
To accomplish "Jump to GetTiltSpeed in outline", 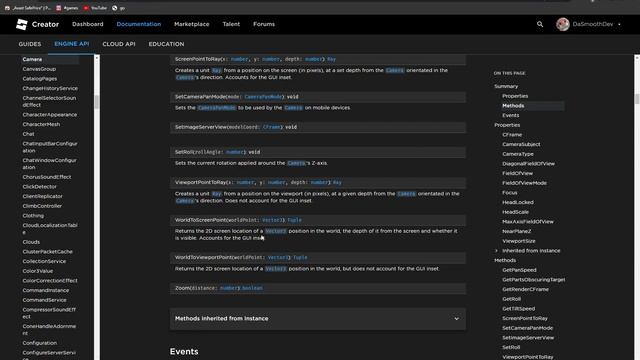I will 518,309.
